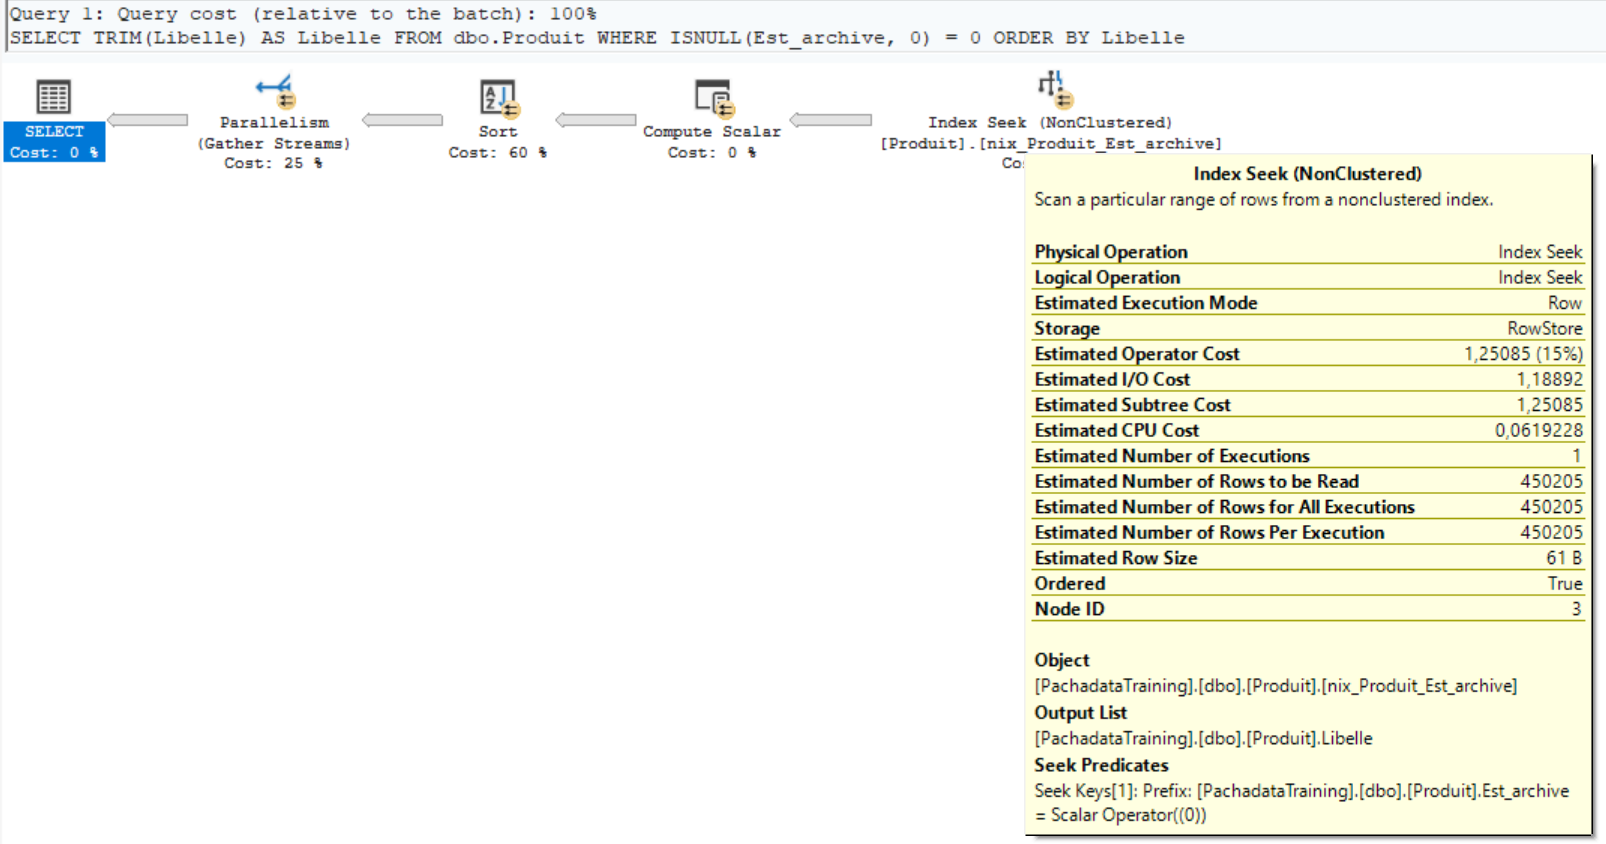Click the Estimated Row Size row
1606x844 pixels.
pyautogui.click(x=1308, y=558)
